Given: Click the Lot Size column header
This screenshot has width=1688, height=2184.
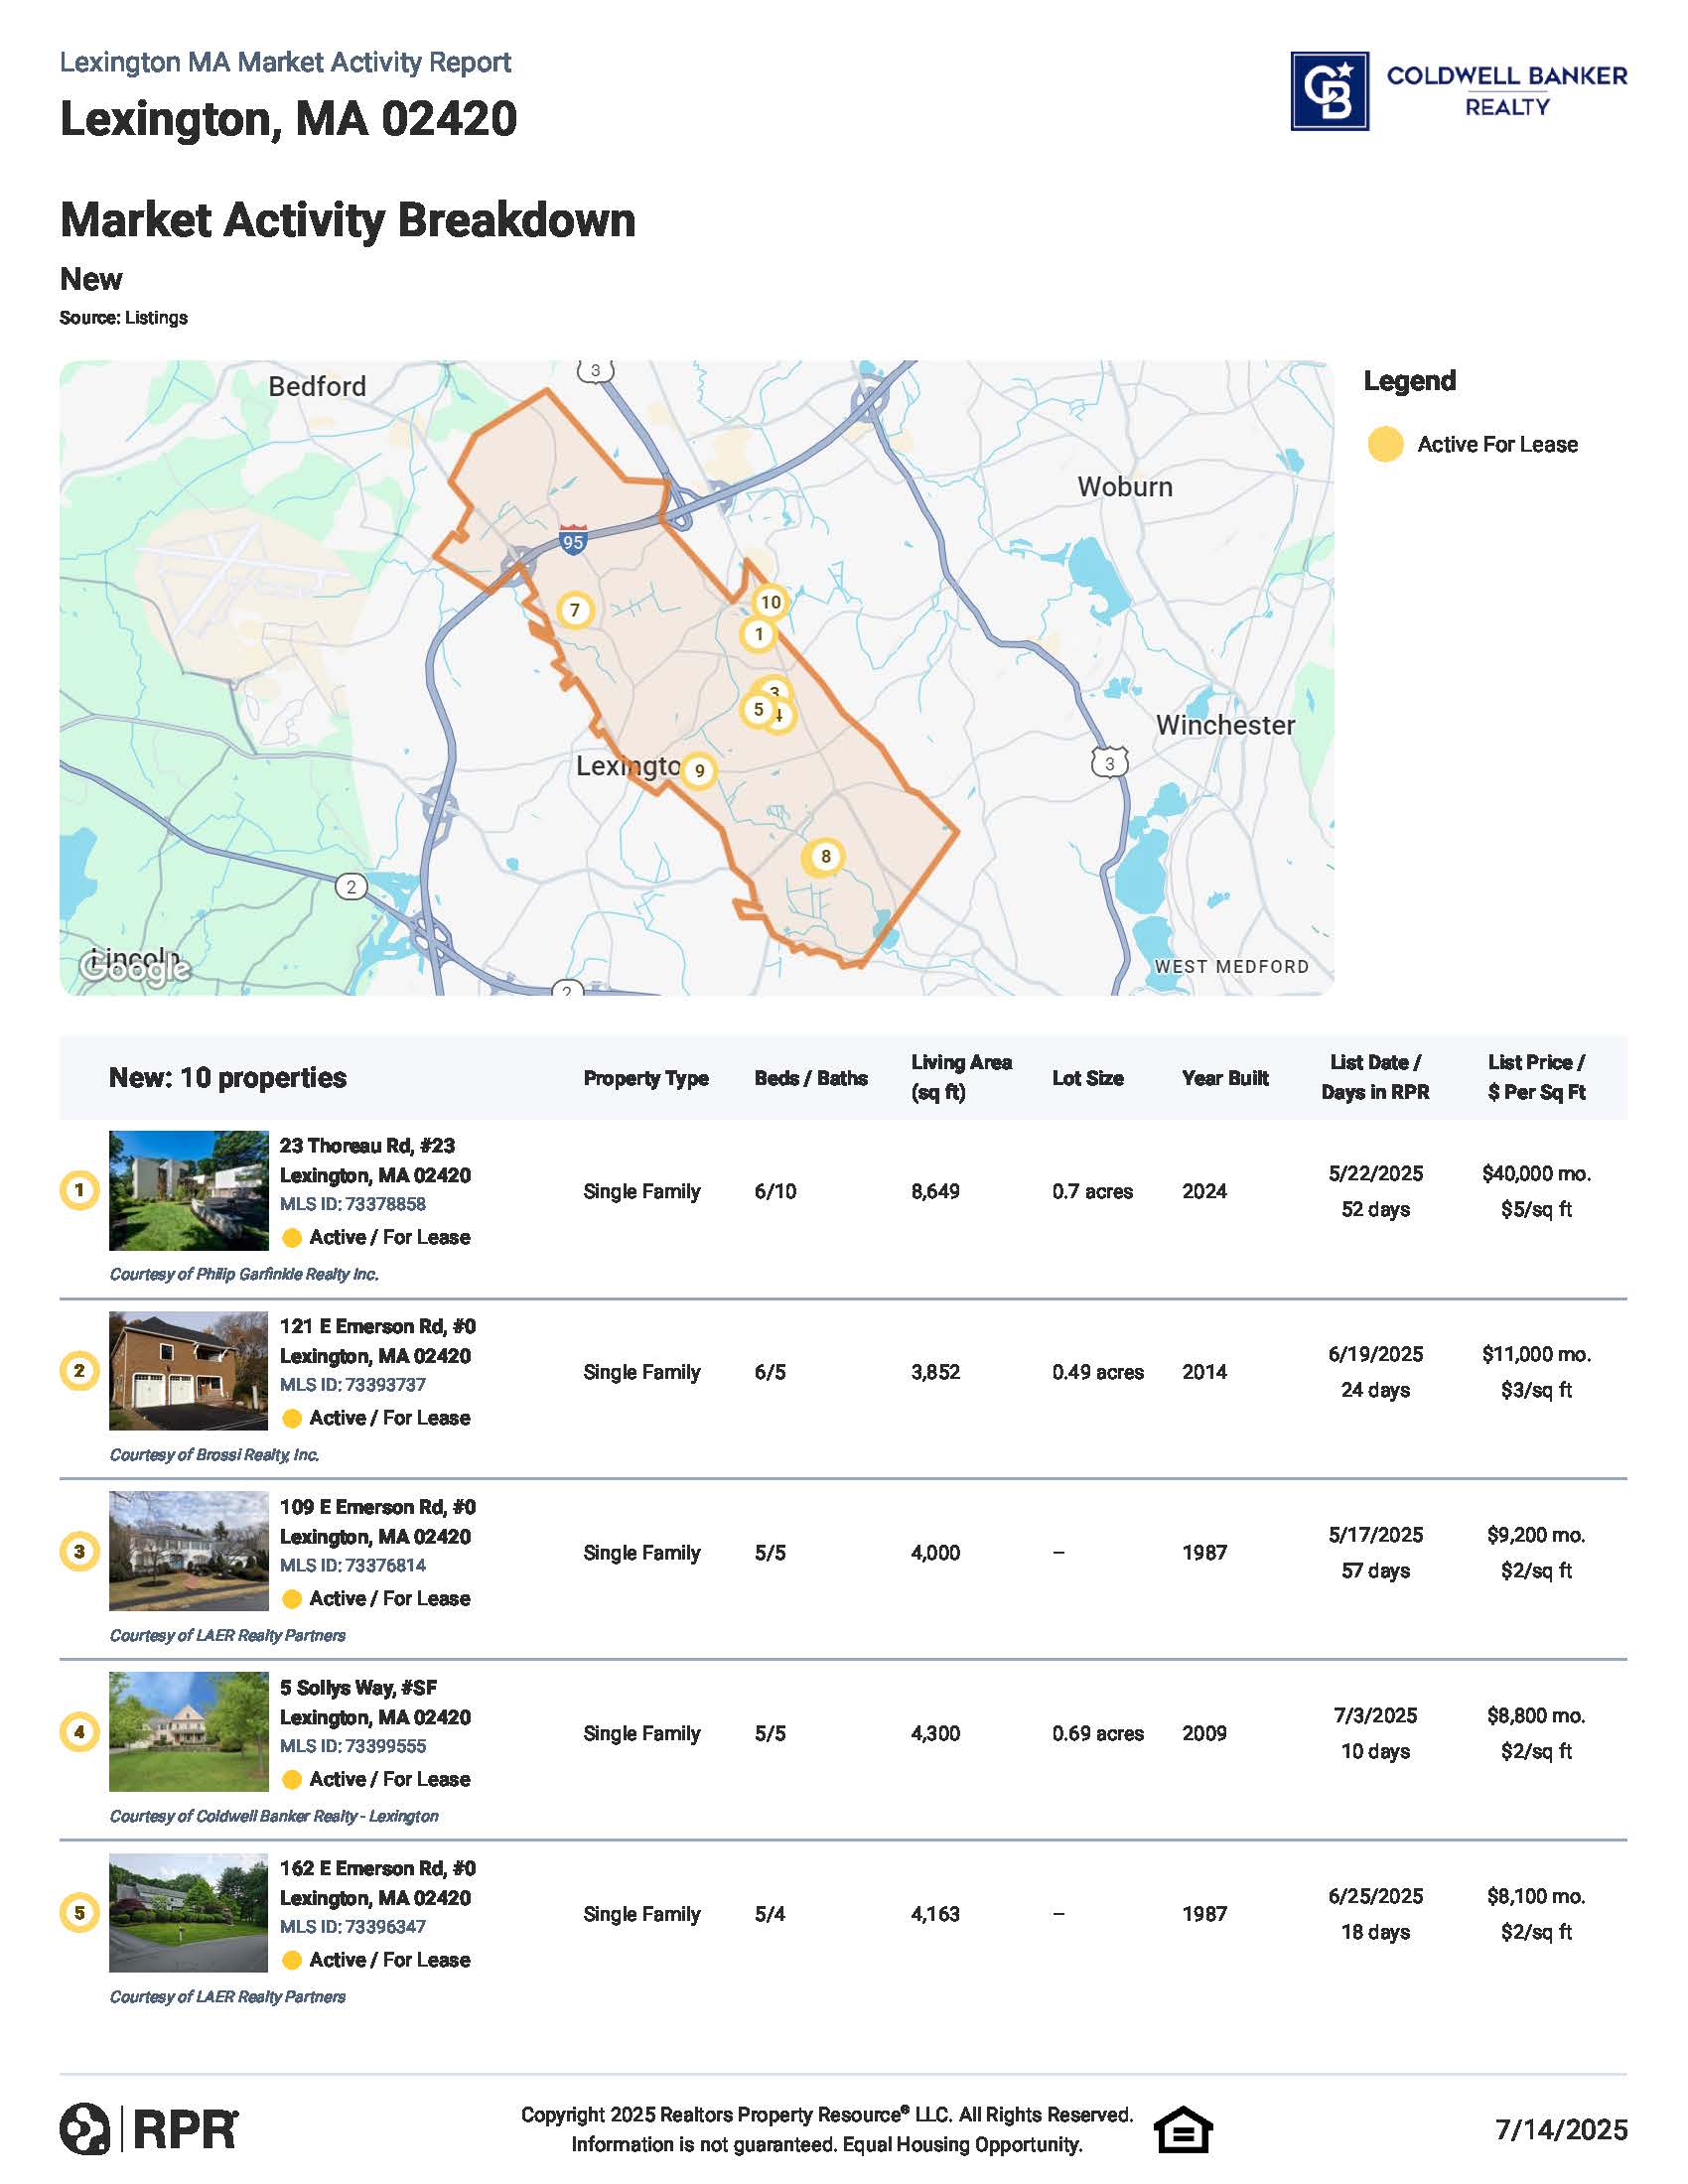Looking at the screenshot, I should pyautogui.click(x=1088, y=1078).
